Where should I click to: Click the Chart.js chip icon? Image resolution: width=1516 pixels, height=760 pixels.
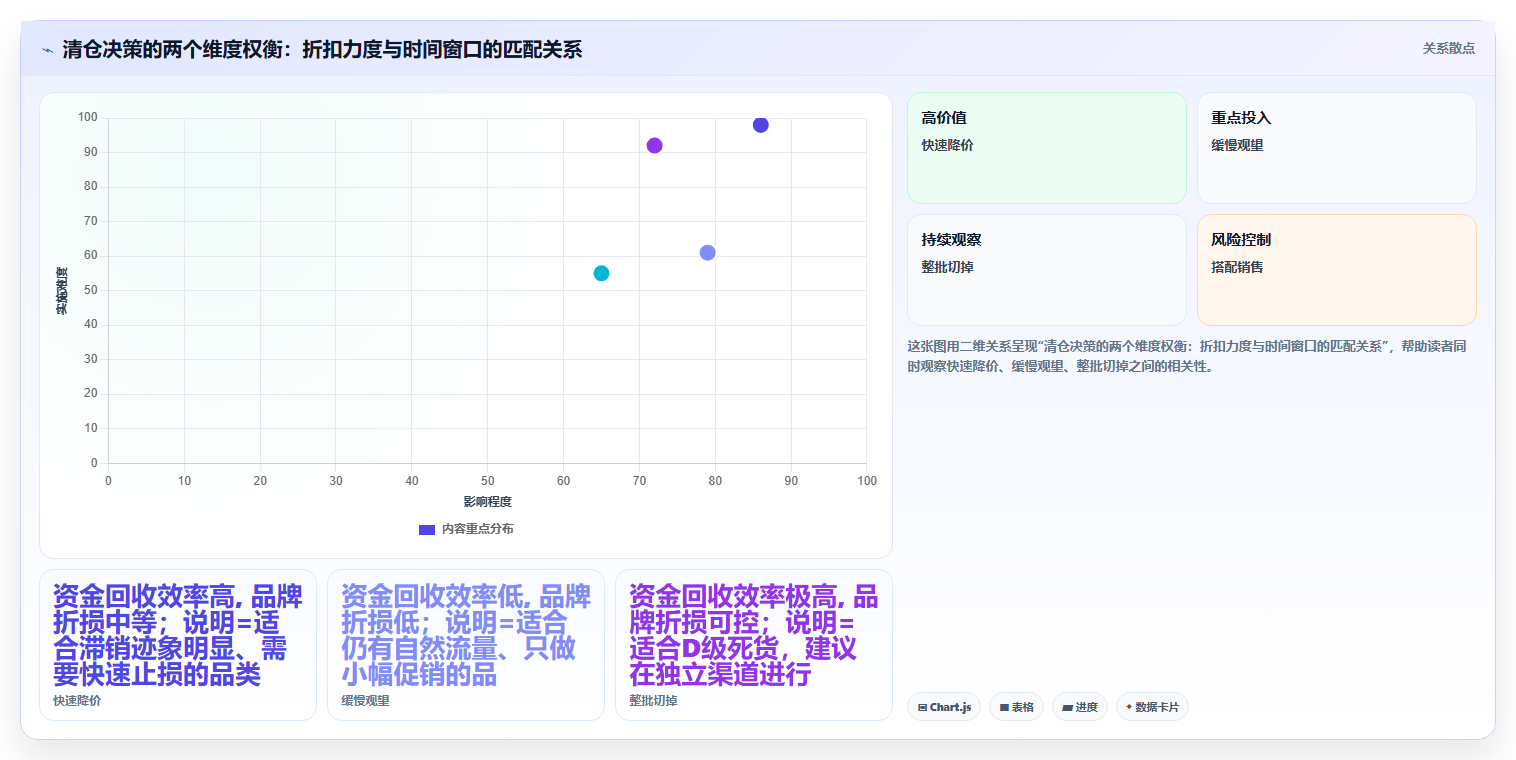click(922, 707)
